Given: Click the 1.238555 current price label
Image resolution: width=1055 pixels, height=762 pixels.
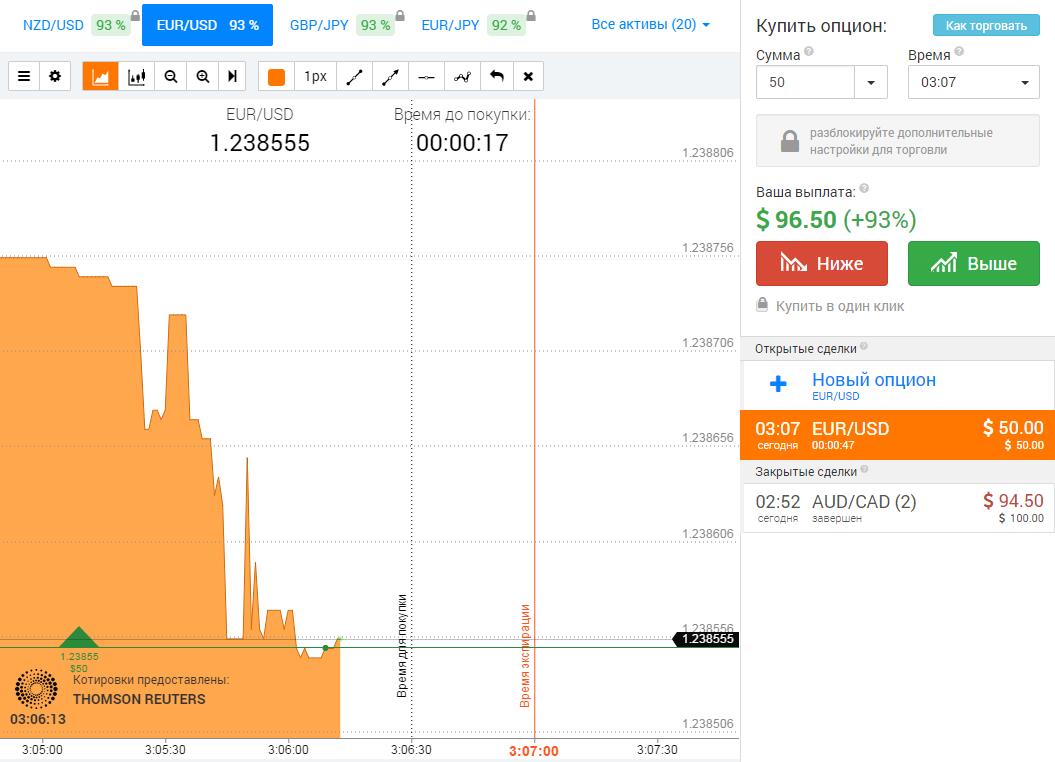Looking at the screenshot, I should (706, 639).
